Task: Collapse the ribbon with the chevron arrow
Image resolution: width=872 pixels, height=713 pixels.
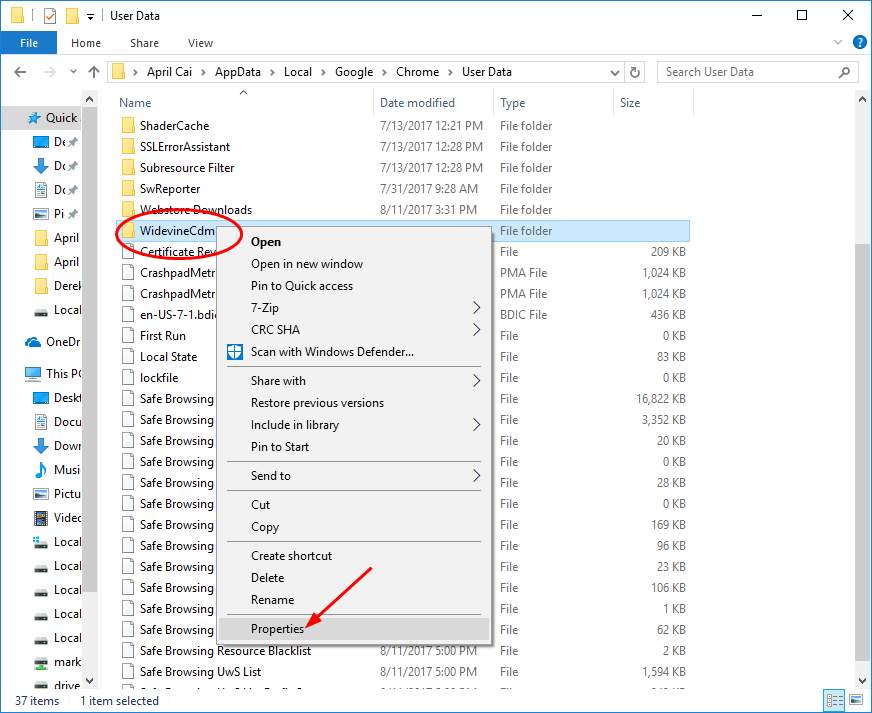Action: pos(838,42)
